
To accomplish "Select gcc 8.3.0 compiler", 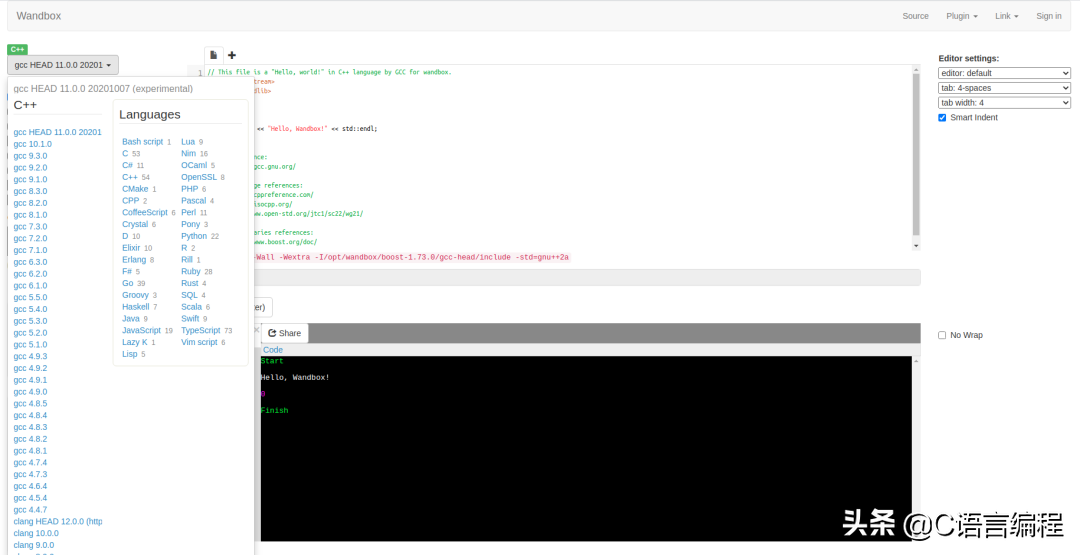I will [30, 191].
